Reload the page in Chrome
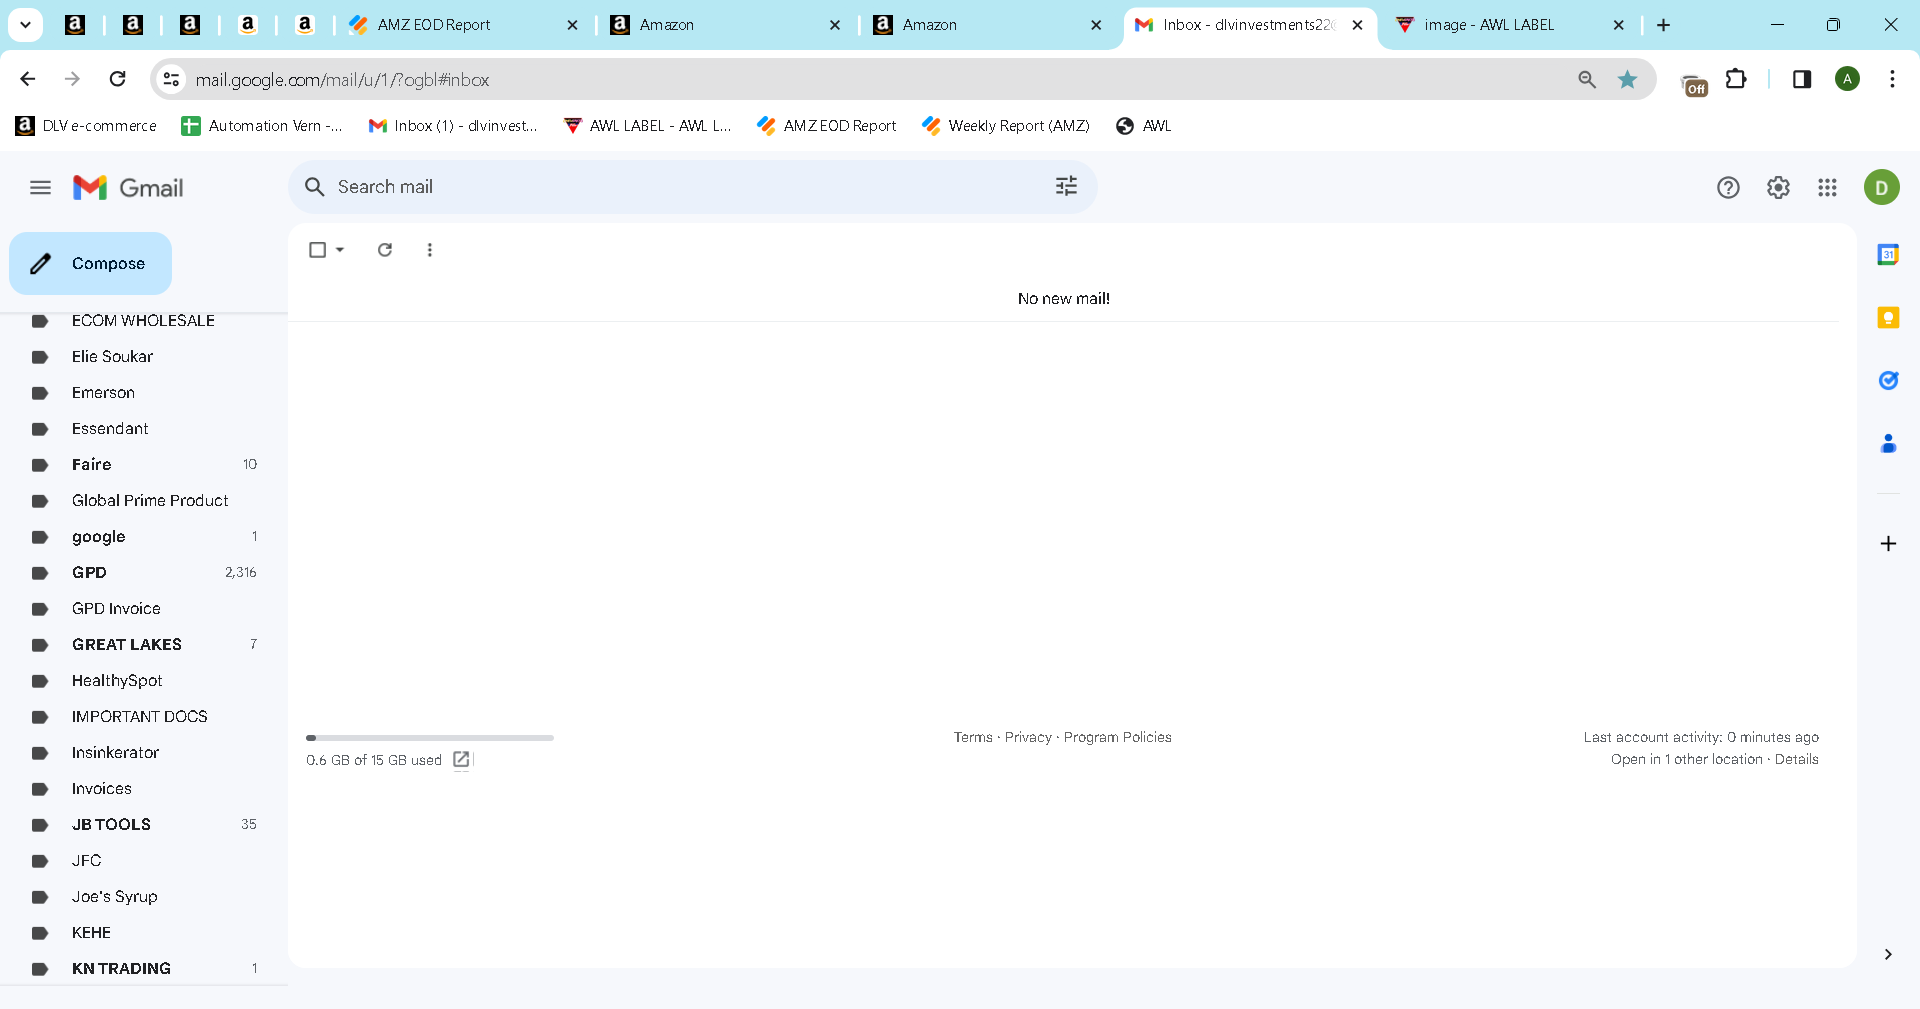The width and height of the screenshot is (1920, 1009). (117, 79)
